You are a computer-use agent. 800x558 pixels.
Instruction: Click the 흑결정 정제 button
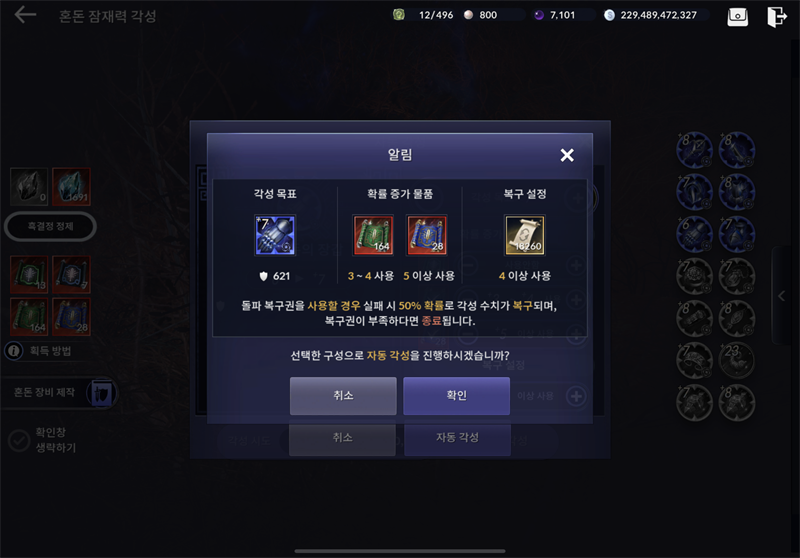coord(51,226)
